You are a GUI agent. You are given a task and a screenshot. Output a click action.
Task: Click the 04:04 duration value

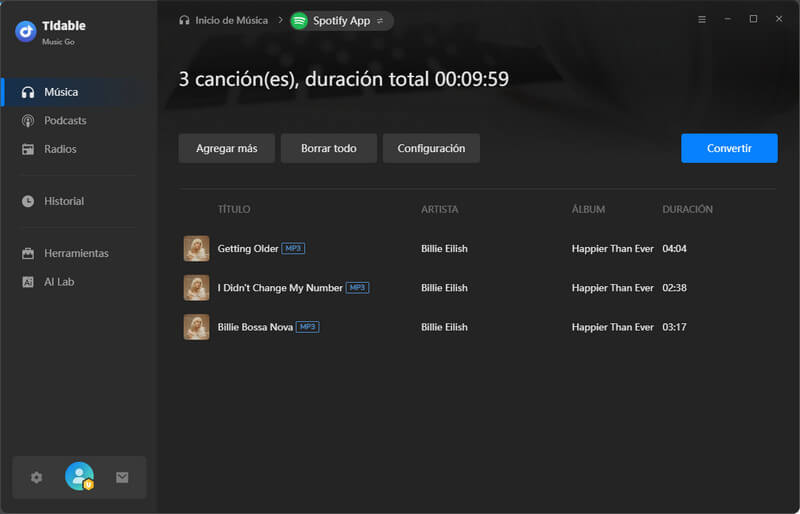click(674, 249)
